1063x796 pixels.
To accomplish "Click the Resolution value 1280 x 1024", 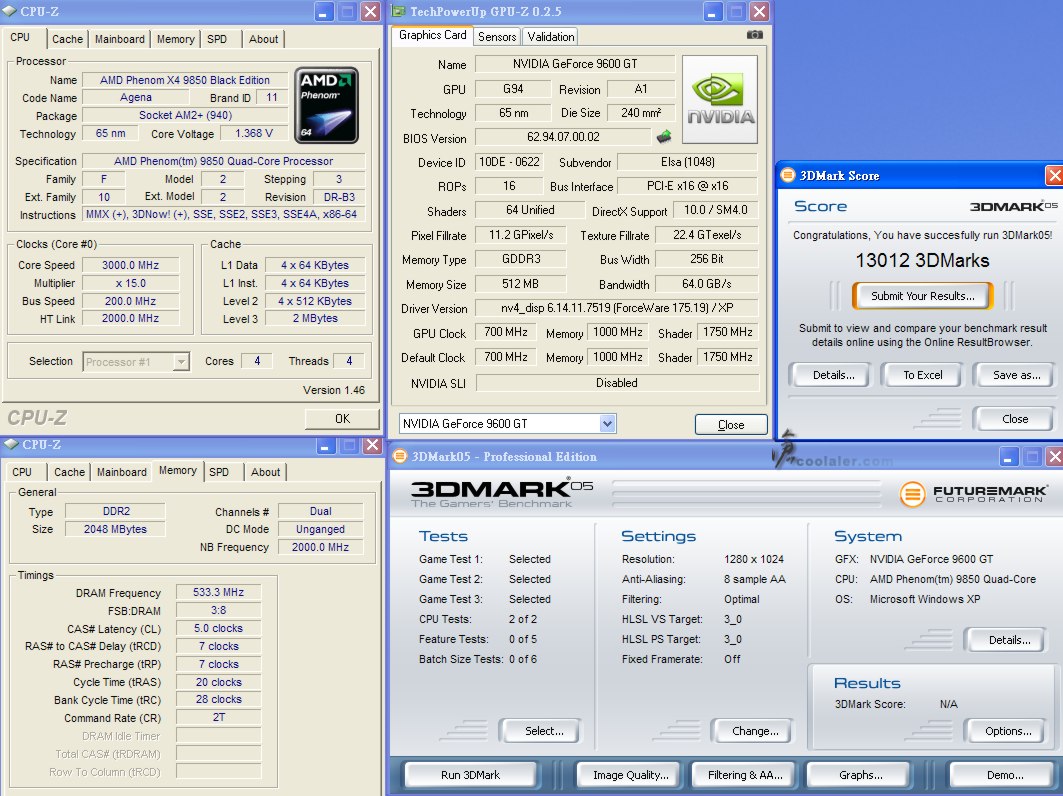I will coord(753,559).
